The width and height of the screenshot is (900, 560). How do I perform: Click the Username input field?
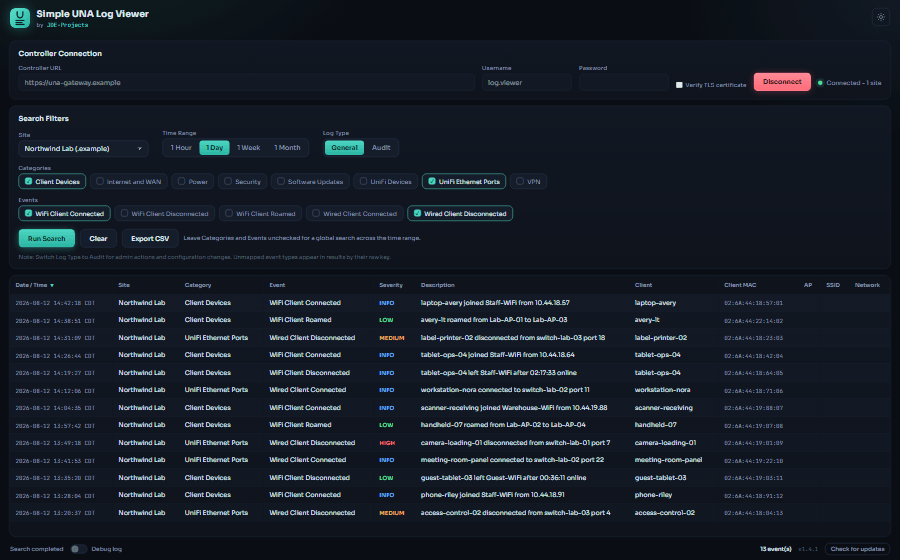[x=526, y=83]
